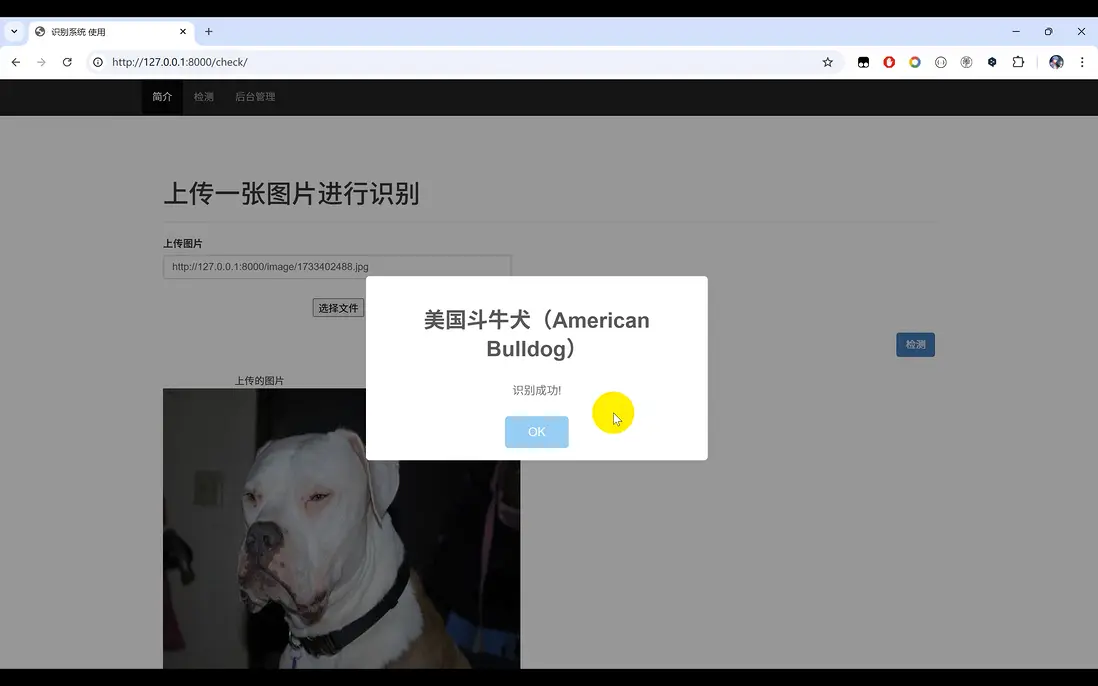1098x686 pixels.
Task: Click the 美国斗牛犬 result title
Action: coord(536,334)
